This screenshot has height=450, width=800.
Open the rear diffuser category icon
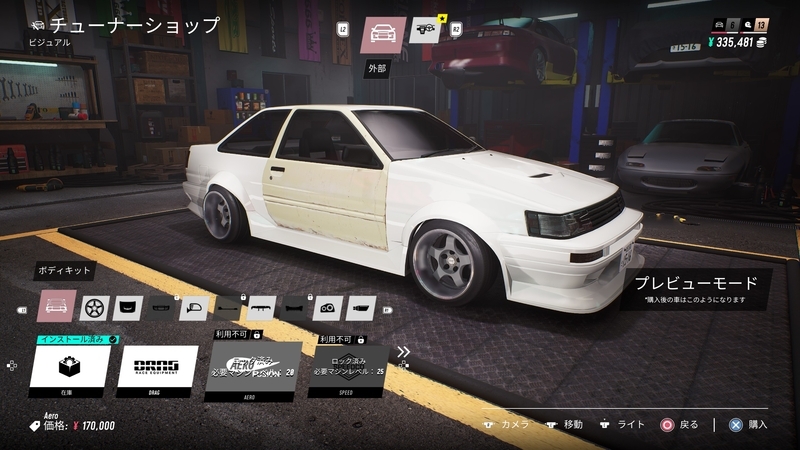pos(261,308)
